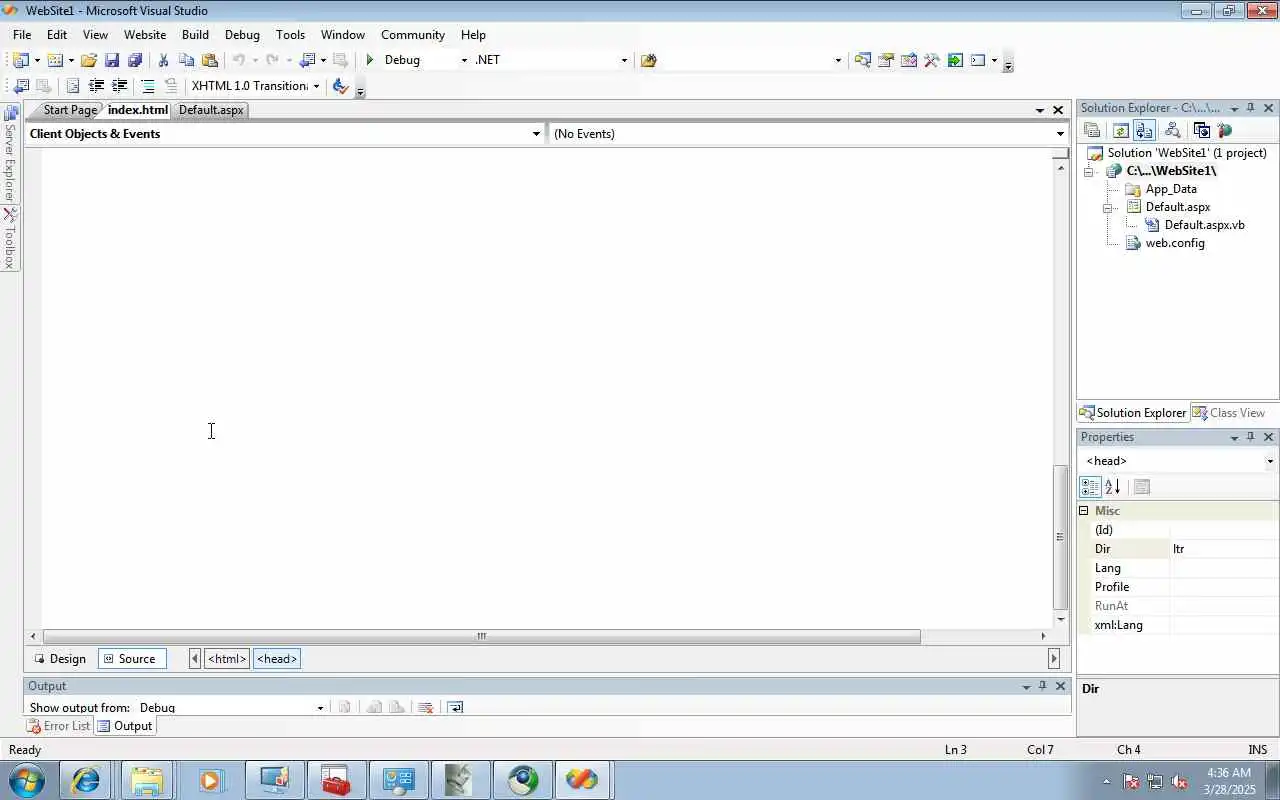1280x800 pixels.
Task: Collapse the C:\...\WebSite1\ project node
Action: (1089, 171)
